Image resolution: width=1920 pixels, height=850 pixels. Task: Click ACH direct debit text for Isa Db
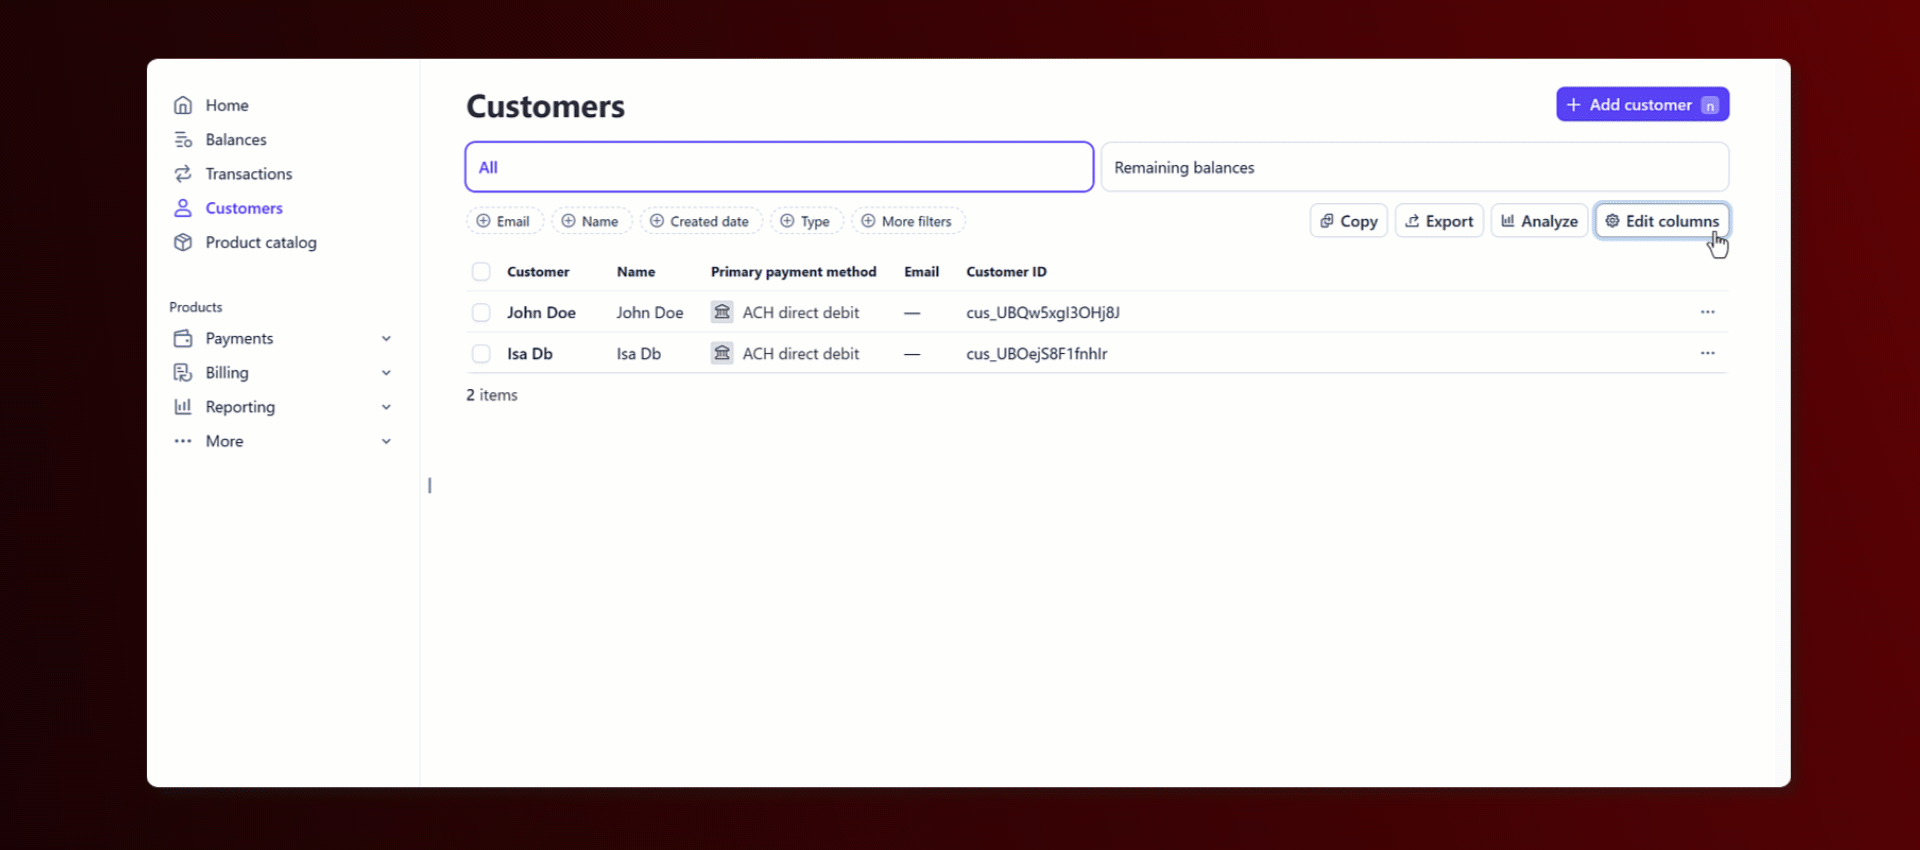801,353
